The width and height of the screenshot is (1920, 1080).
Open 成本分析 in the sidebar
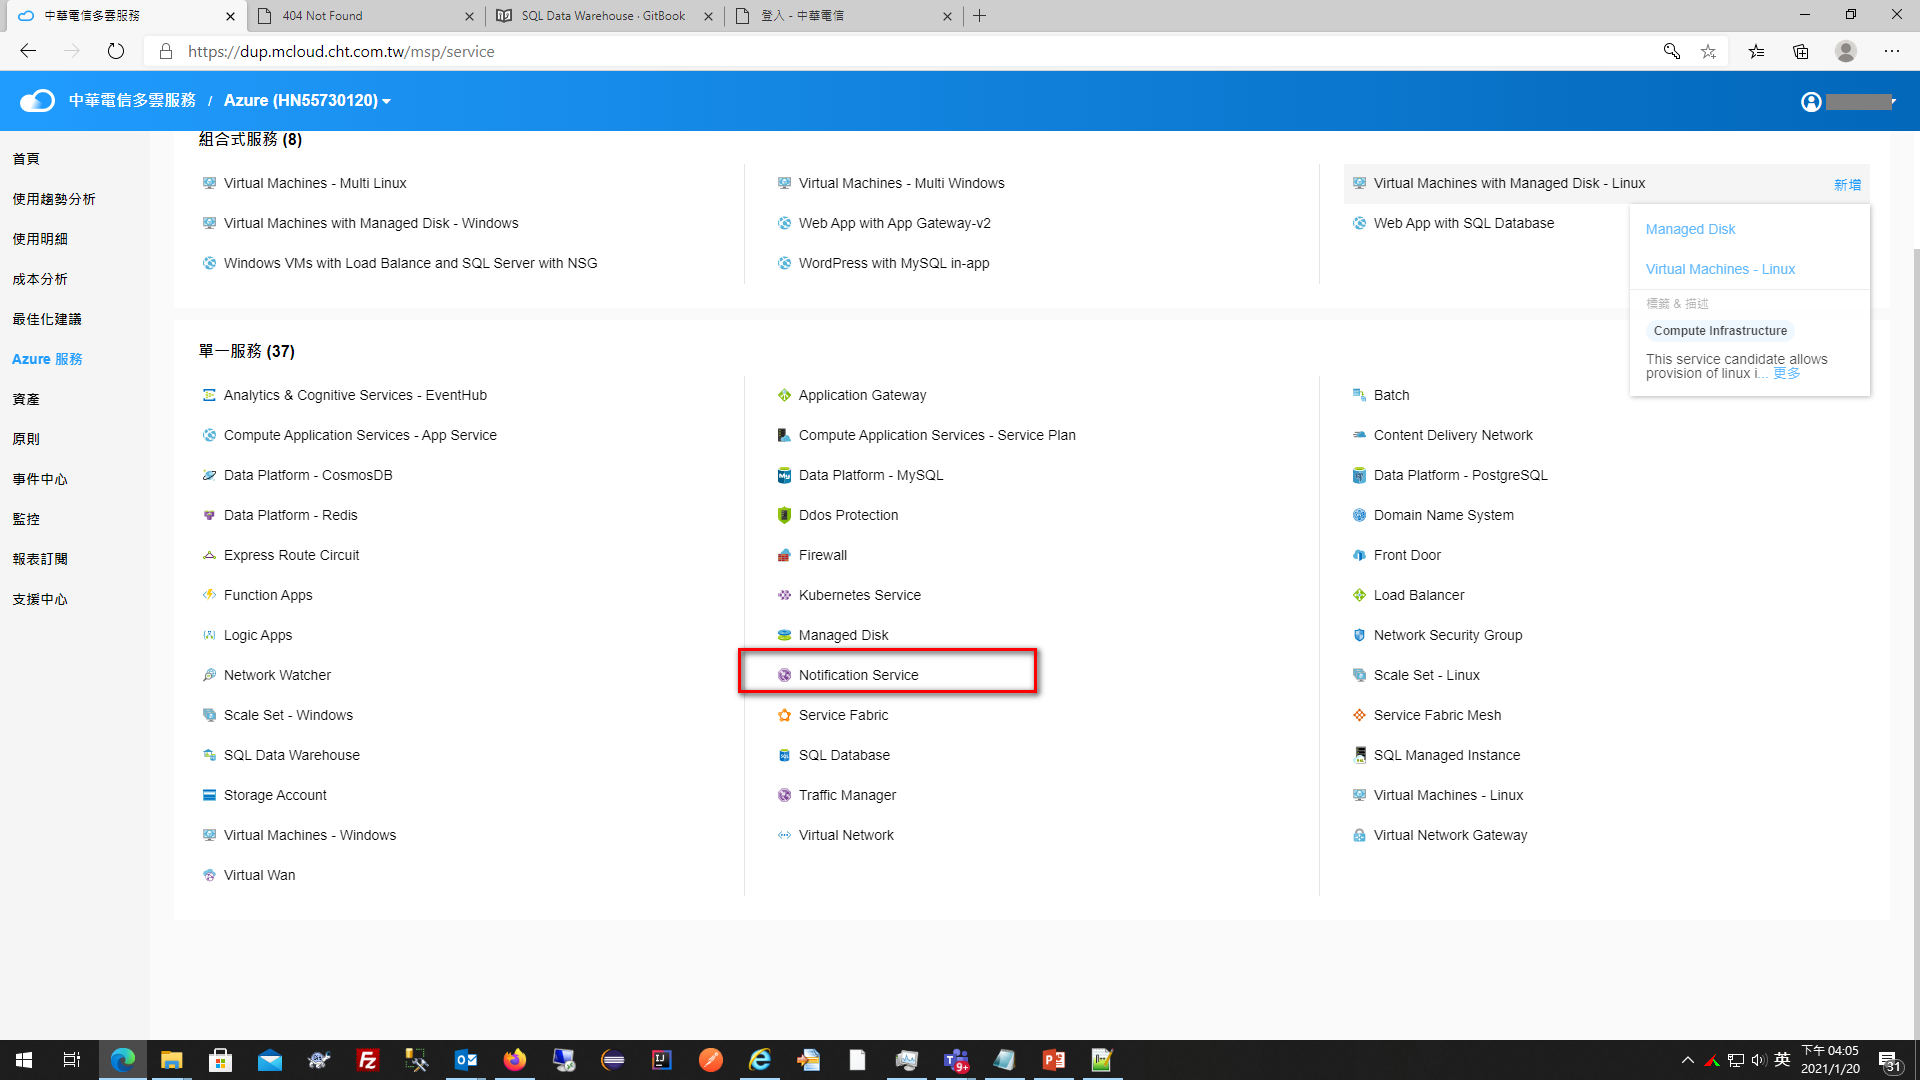40,279
